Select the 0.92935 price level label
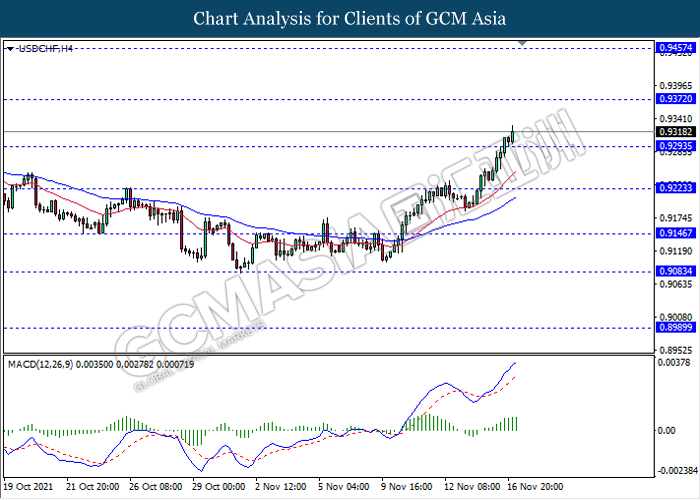 [675, 146]
